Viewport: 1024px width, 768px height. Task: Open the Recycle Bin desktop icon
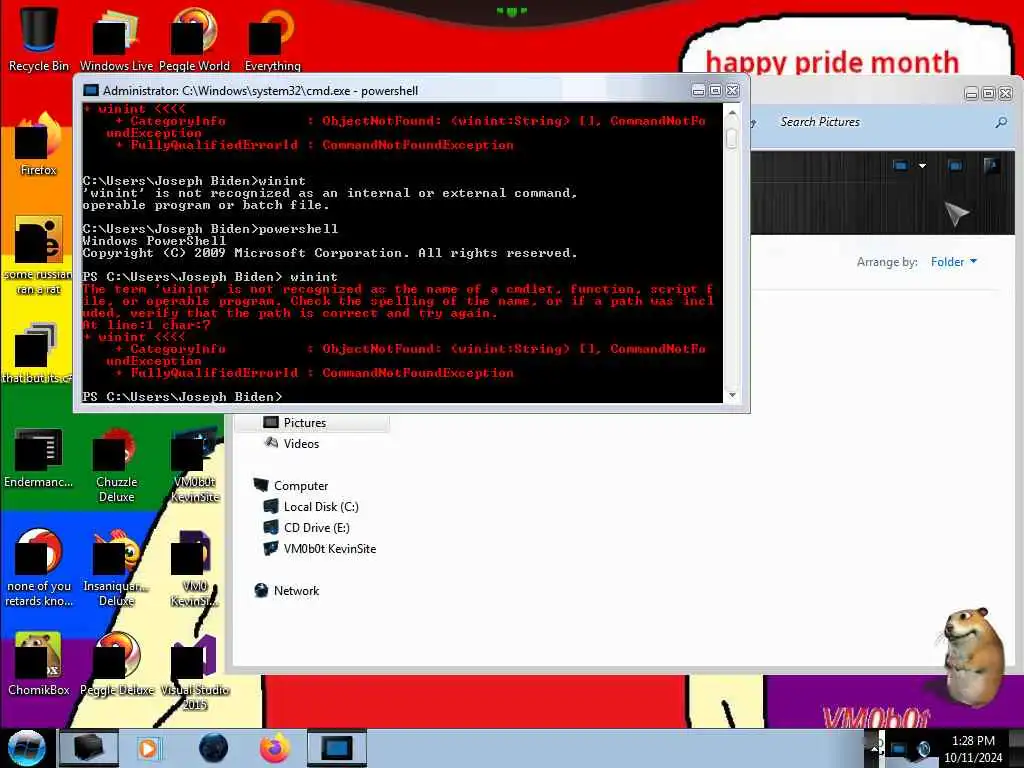point(39,39)
